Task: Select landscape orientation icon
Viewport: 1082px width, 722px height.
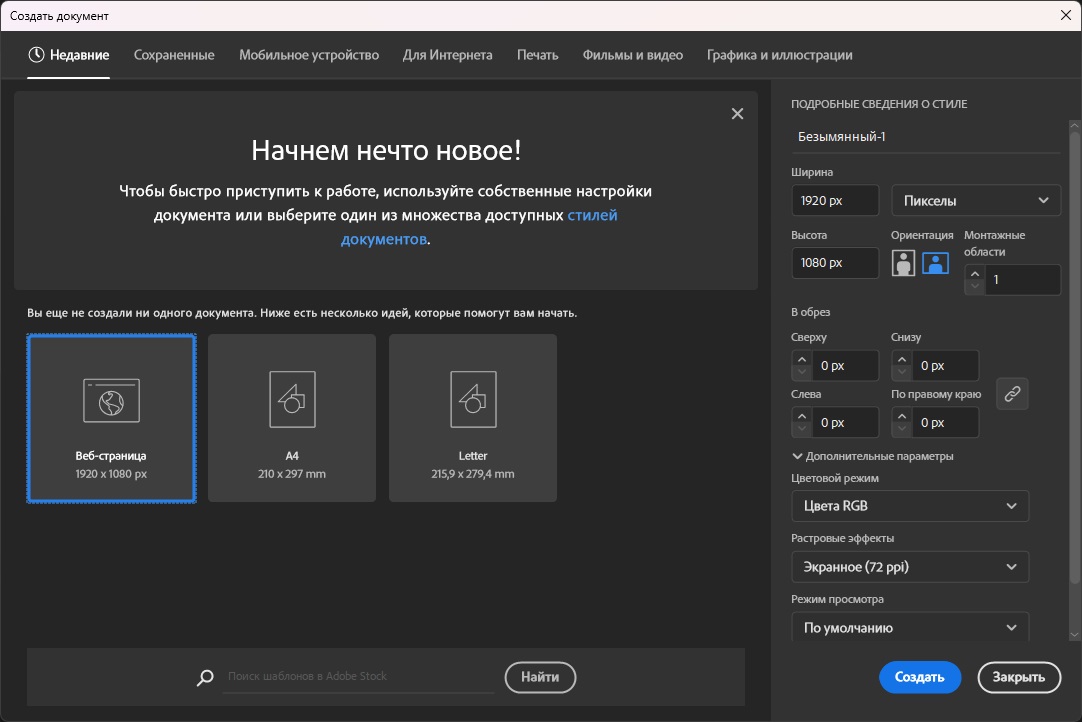Action: pyautogui.click(x=935, y=263)
